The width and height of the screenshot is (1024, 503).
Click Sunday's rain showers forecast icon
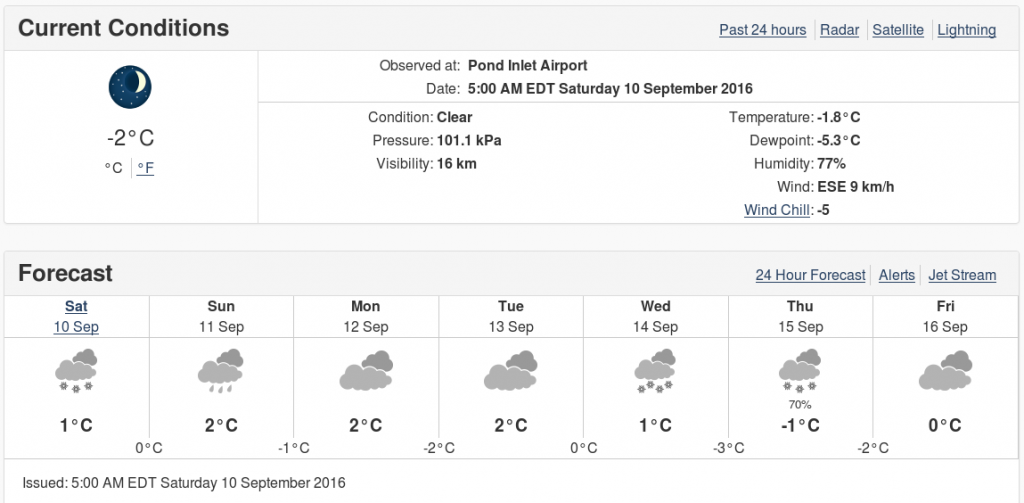[221, 370]
